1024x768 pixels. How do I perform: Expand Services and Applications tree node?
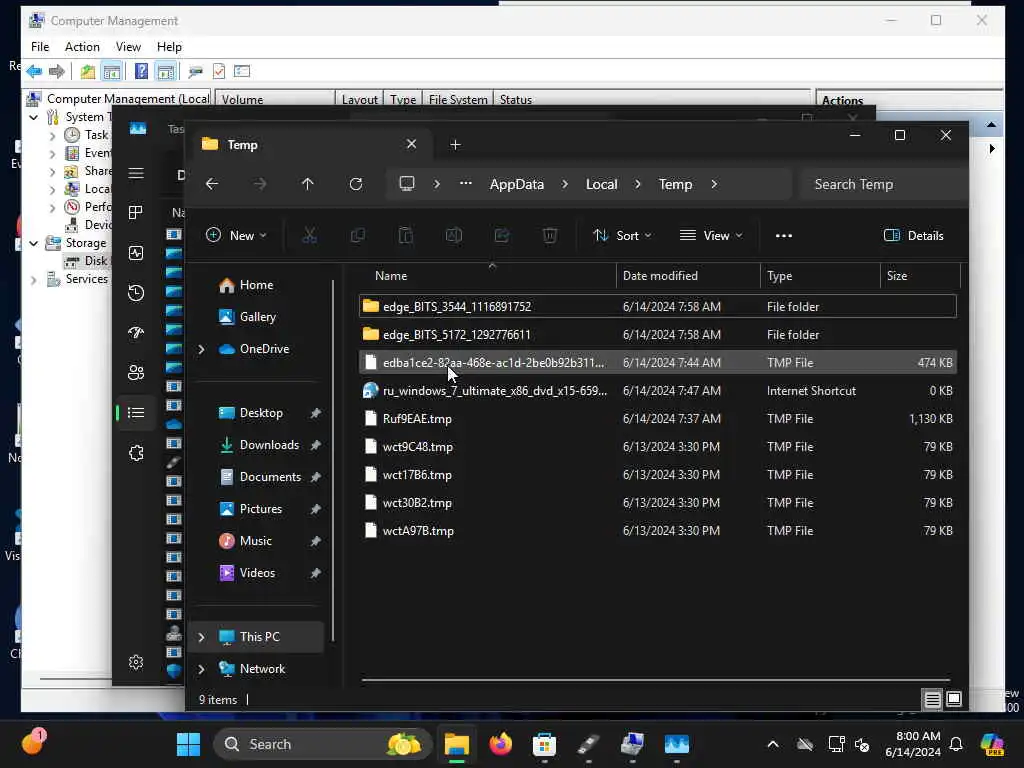click(x=34, y=280)
